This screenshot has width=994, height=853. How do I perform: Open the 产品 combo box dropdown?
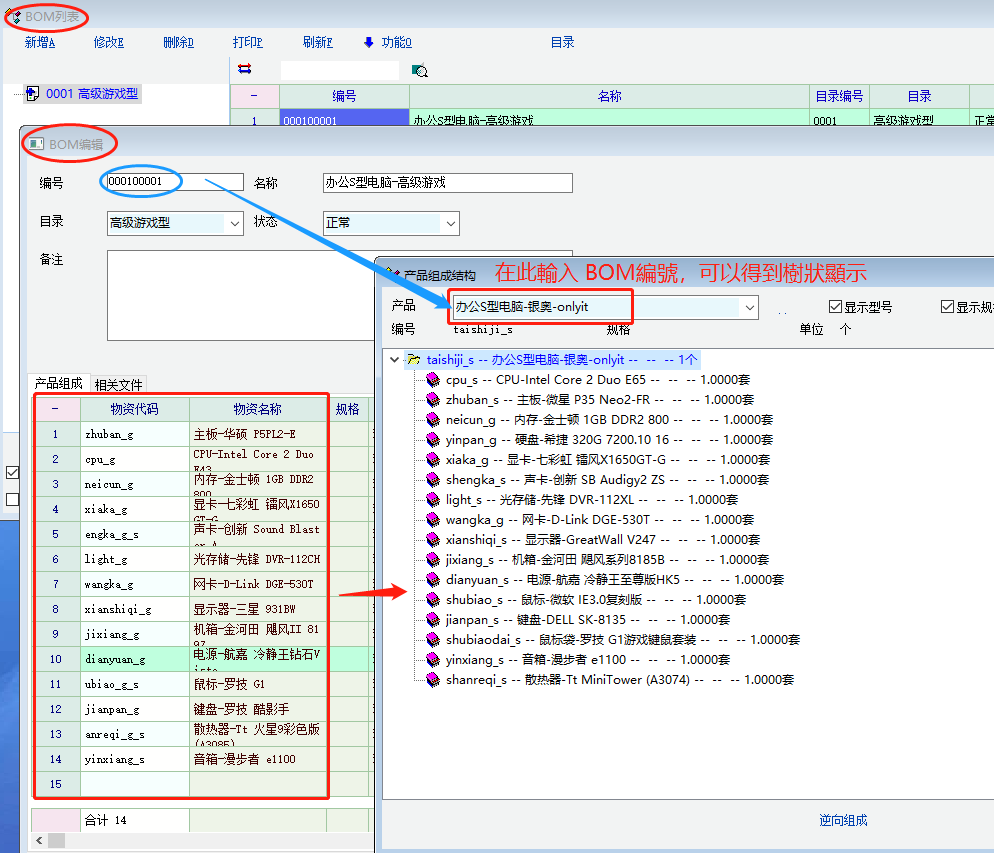[x=749, y=308]
